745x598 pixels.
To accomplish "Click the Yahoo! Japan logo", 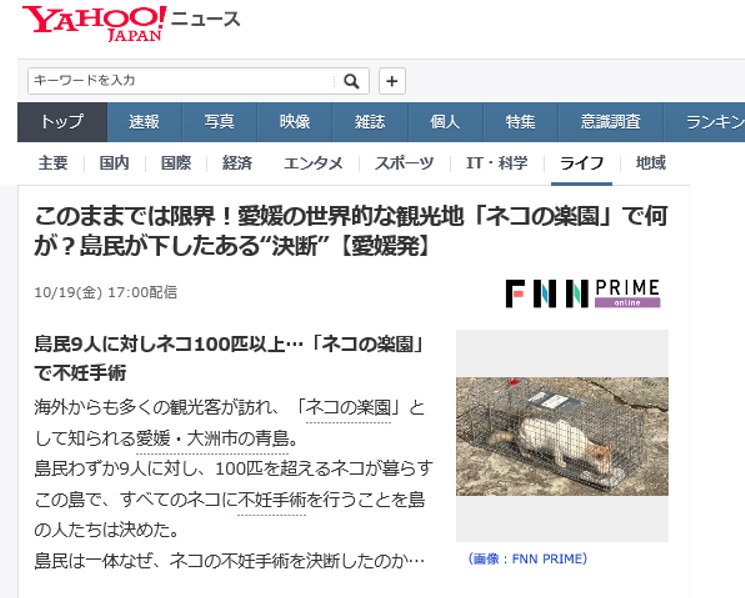I will click(x=94, y=23).
